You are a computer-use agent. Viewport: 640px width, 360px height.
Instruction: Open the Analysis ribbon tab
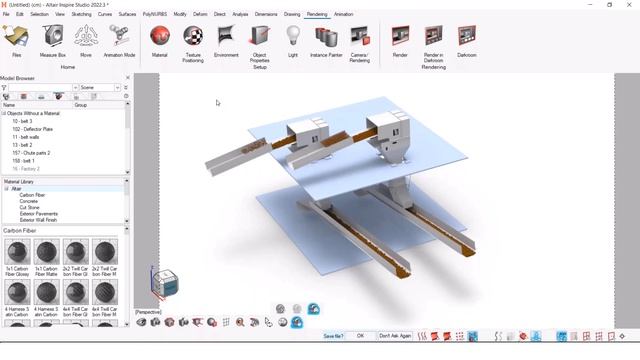240,14
